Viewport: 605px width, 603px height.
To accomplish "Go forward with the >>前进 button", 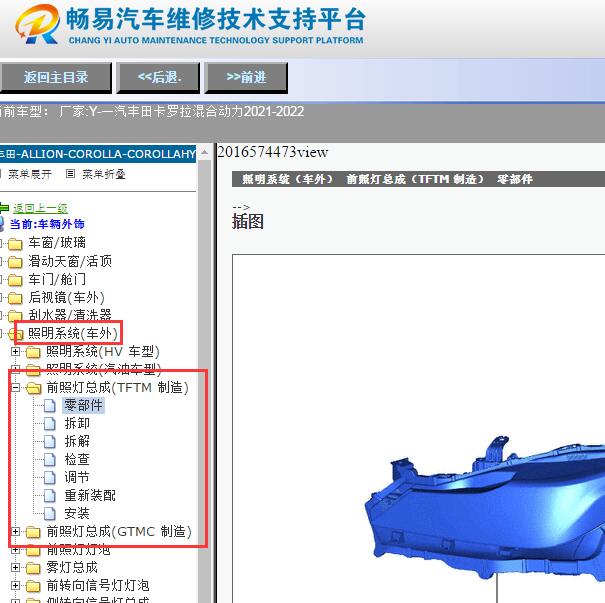I will (x=246, y=78).
